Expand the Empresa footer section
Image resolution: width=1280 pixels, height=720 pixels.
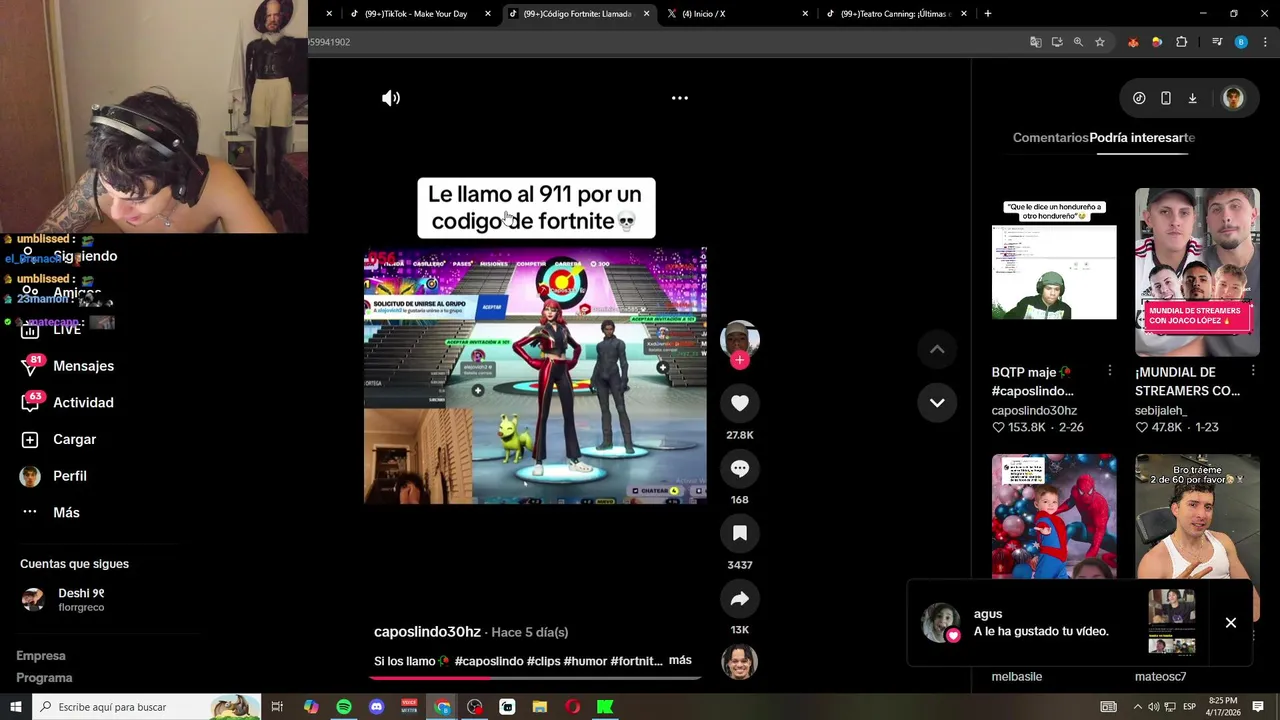tap(41, 656)
